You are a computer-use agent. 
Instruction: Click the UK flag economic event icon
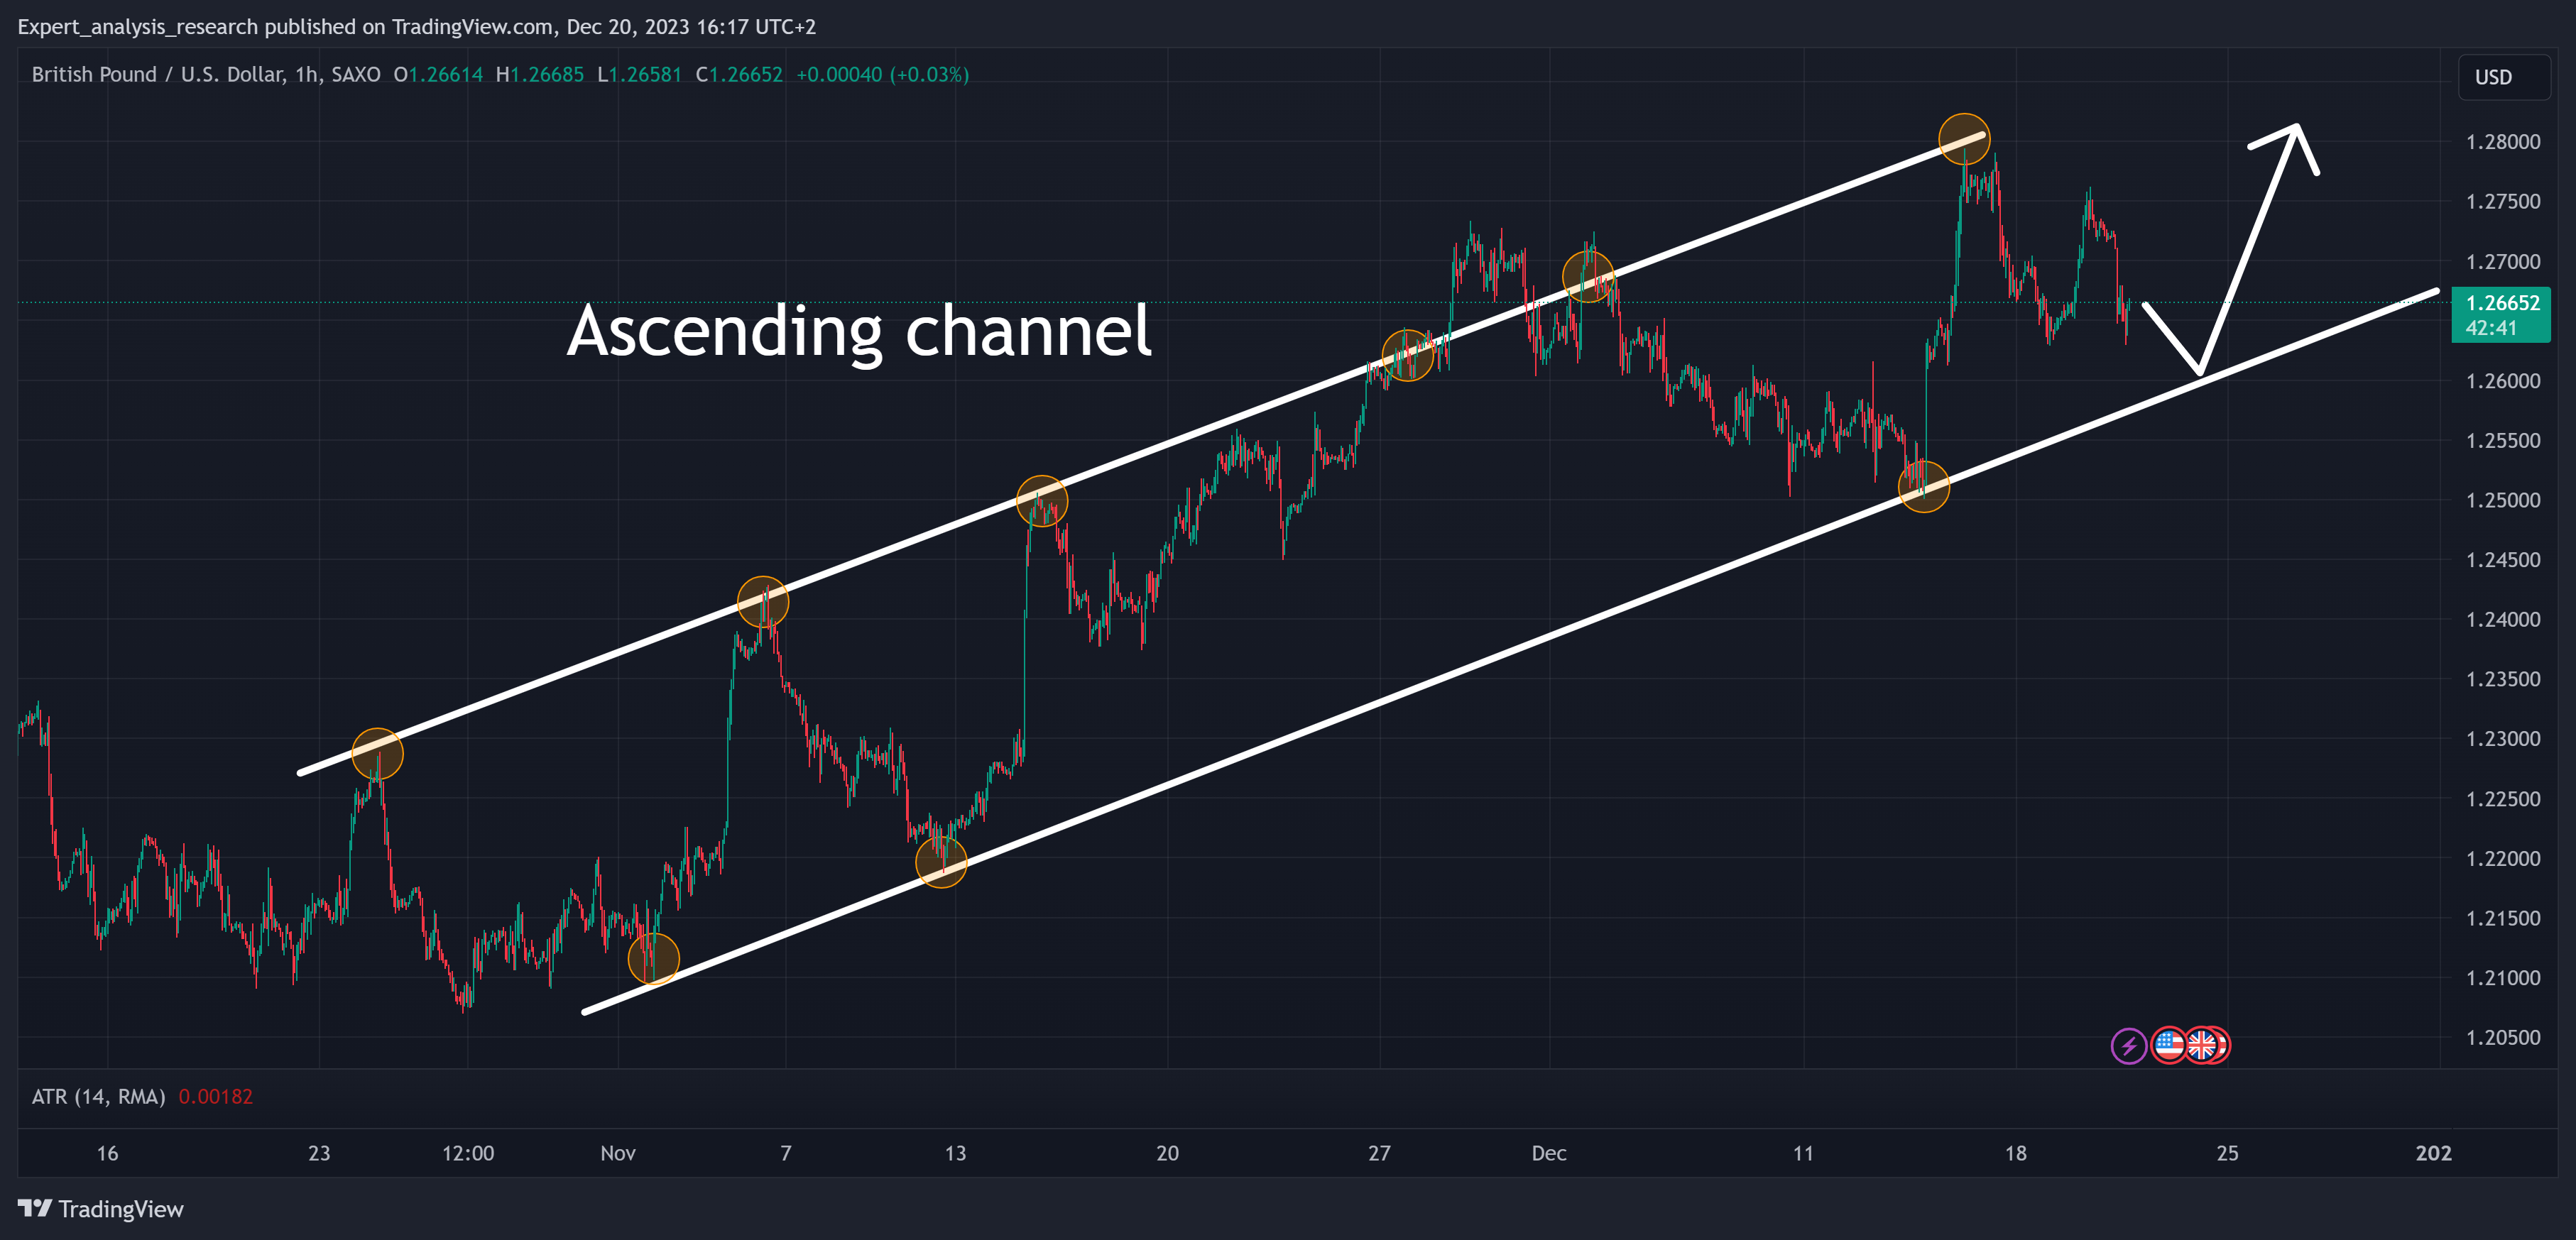[x=2202, y=1046]
